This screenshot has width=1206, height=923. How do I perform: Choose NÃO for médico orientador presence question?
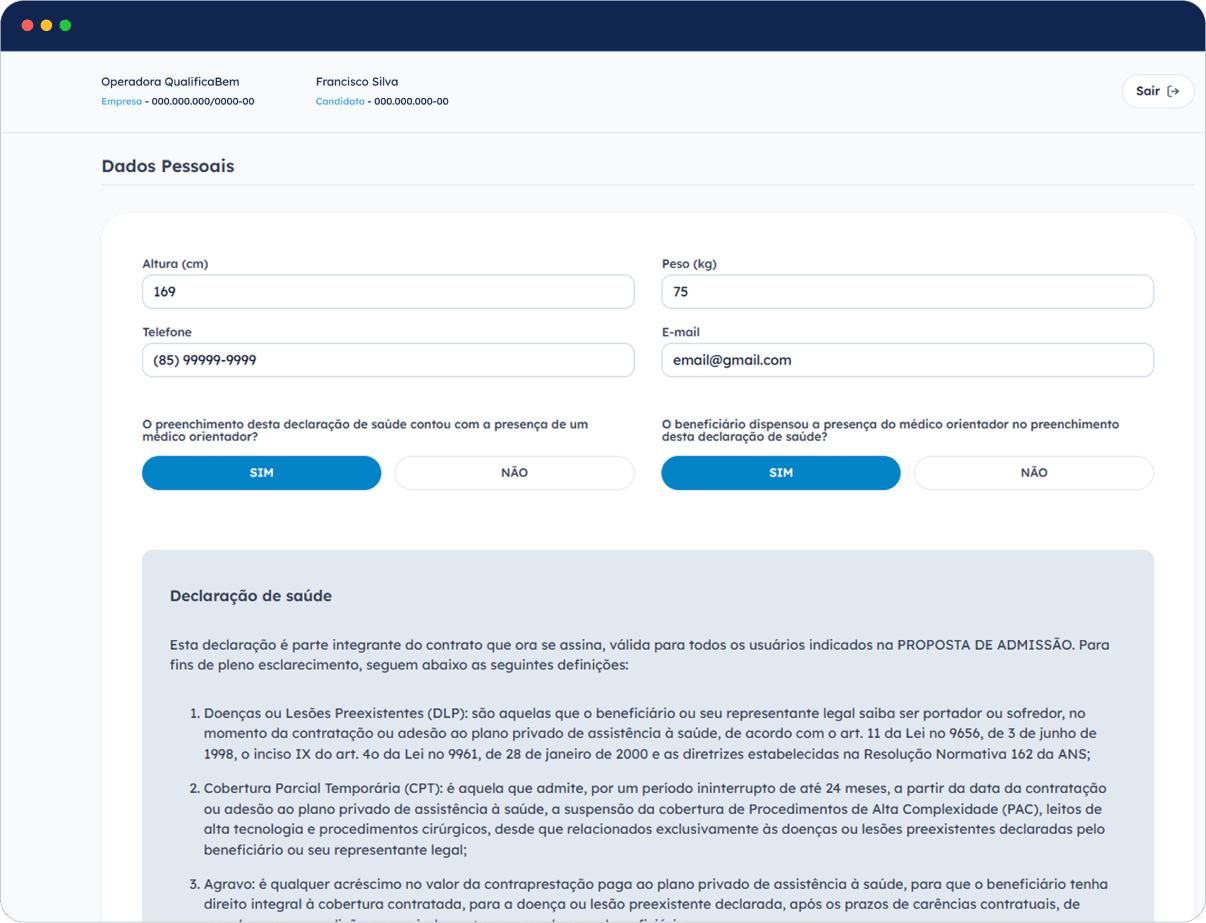tap(514, 473)
